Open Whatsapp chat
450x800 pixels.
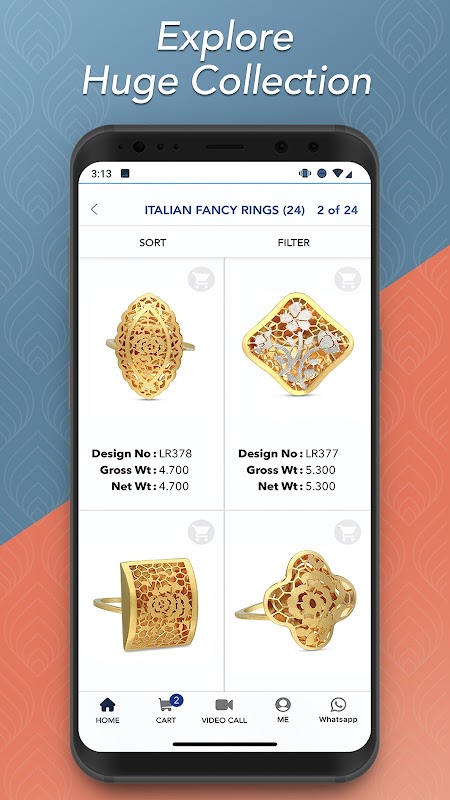(x=338, y=710)
